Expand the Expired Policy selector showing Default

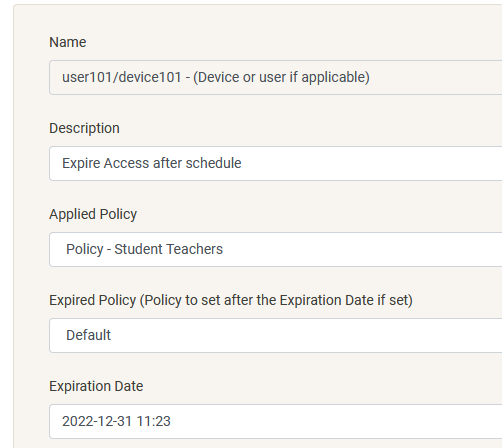(x=276, y=335)
